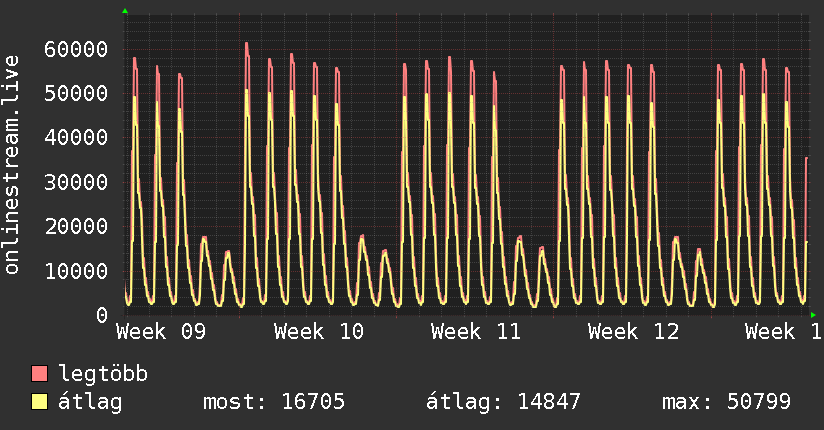Image resolution: width=824 pixels, height=430 pixels.
Task: Click the most: 16705 value
Action: 274,402
